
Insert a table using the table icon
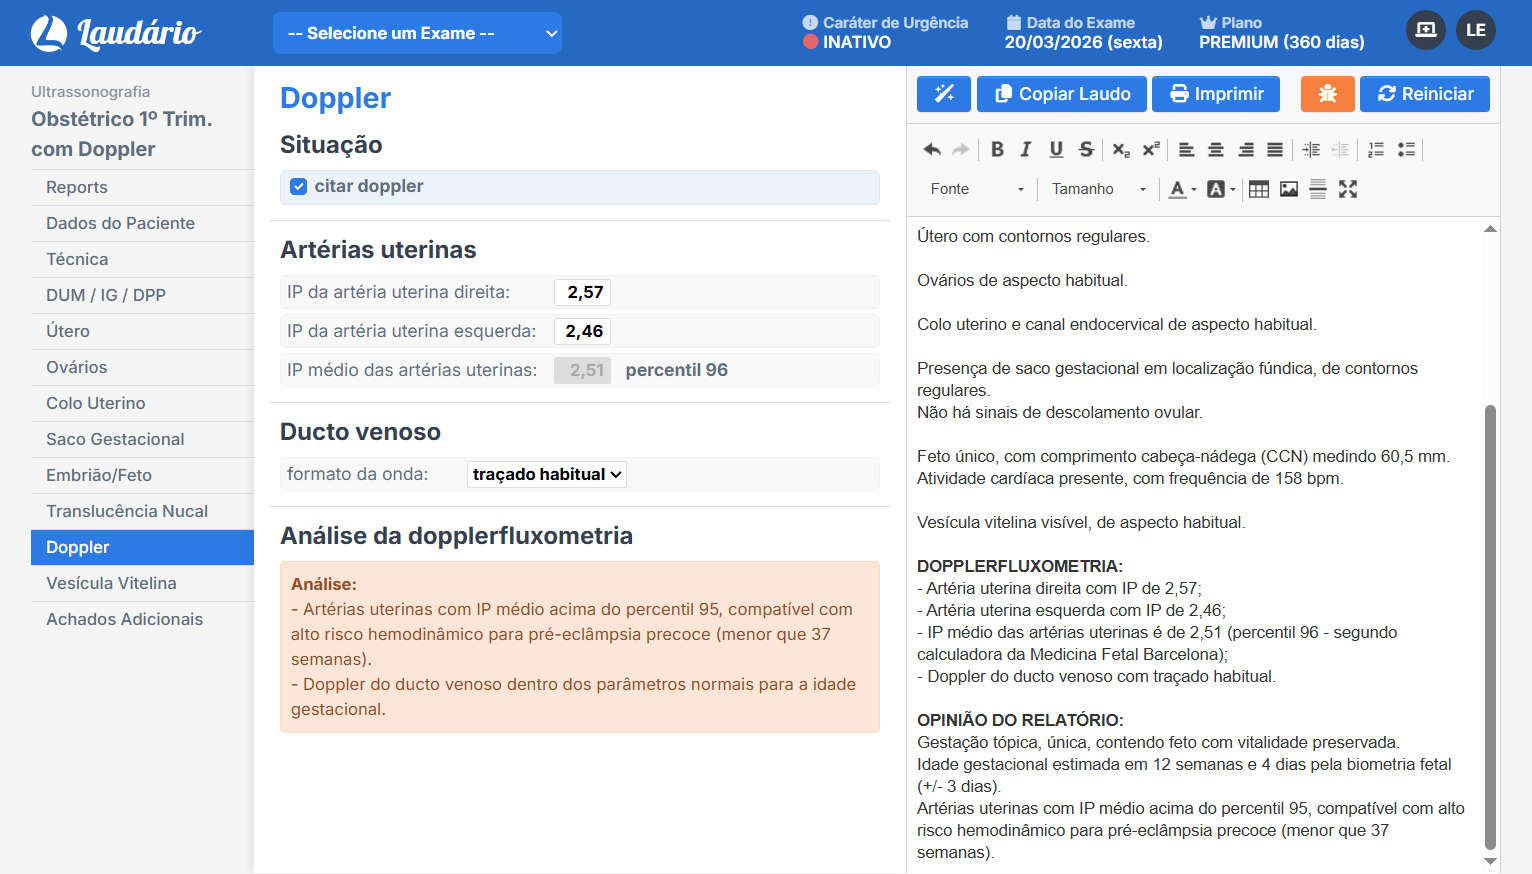point(1258,188)
